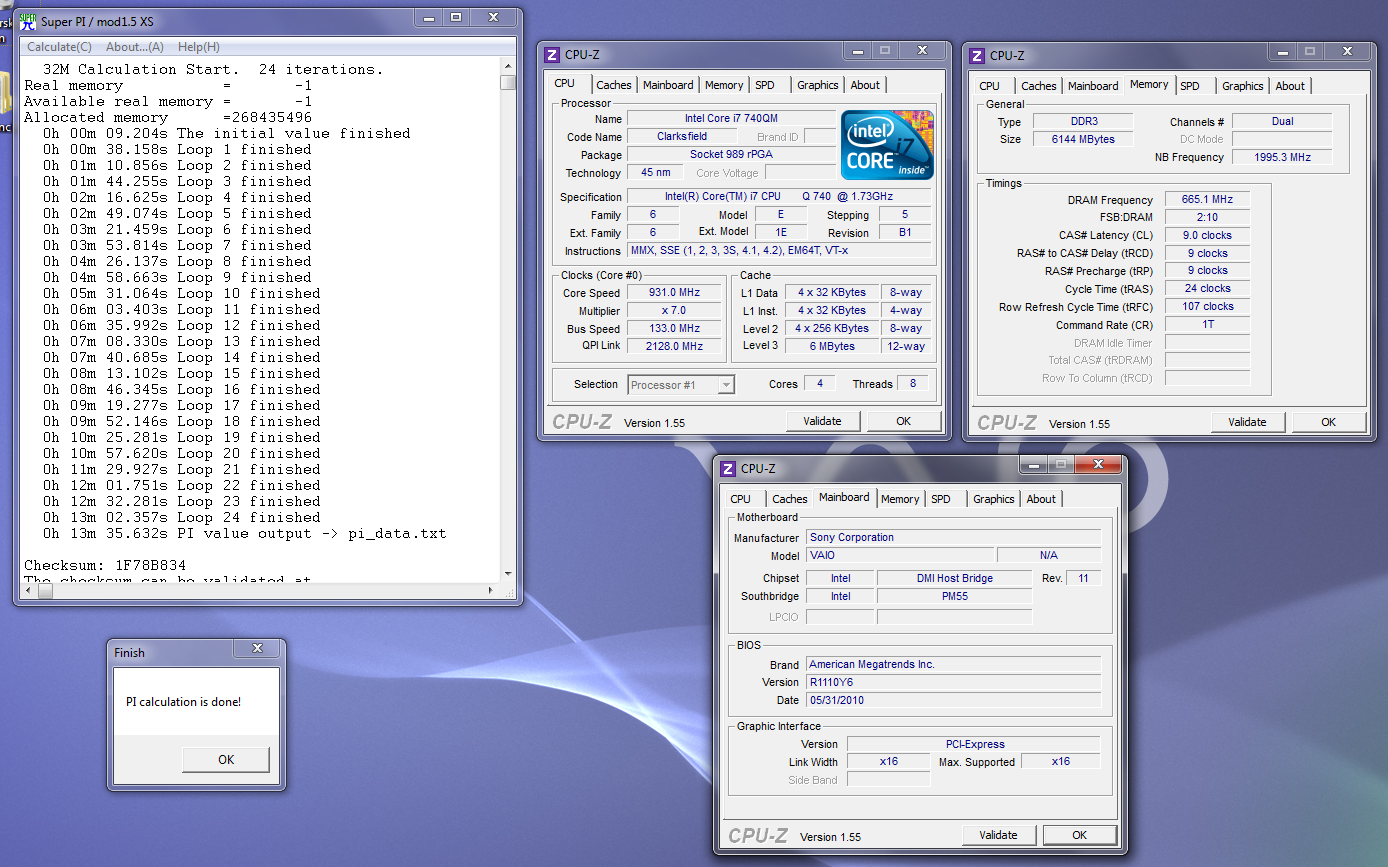Viewport: 1388px width, 867px height.
Task: Click the CAS# Latency value 9.0 clocks
Action: [x=1207, y=236]
